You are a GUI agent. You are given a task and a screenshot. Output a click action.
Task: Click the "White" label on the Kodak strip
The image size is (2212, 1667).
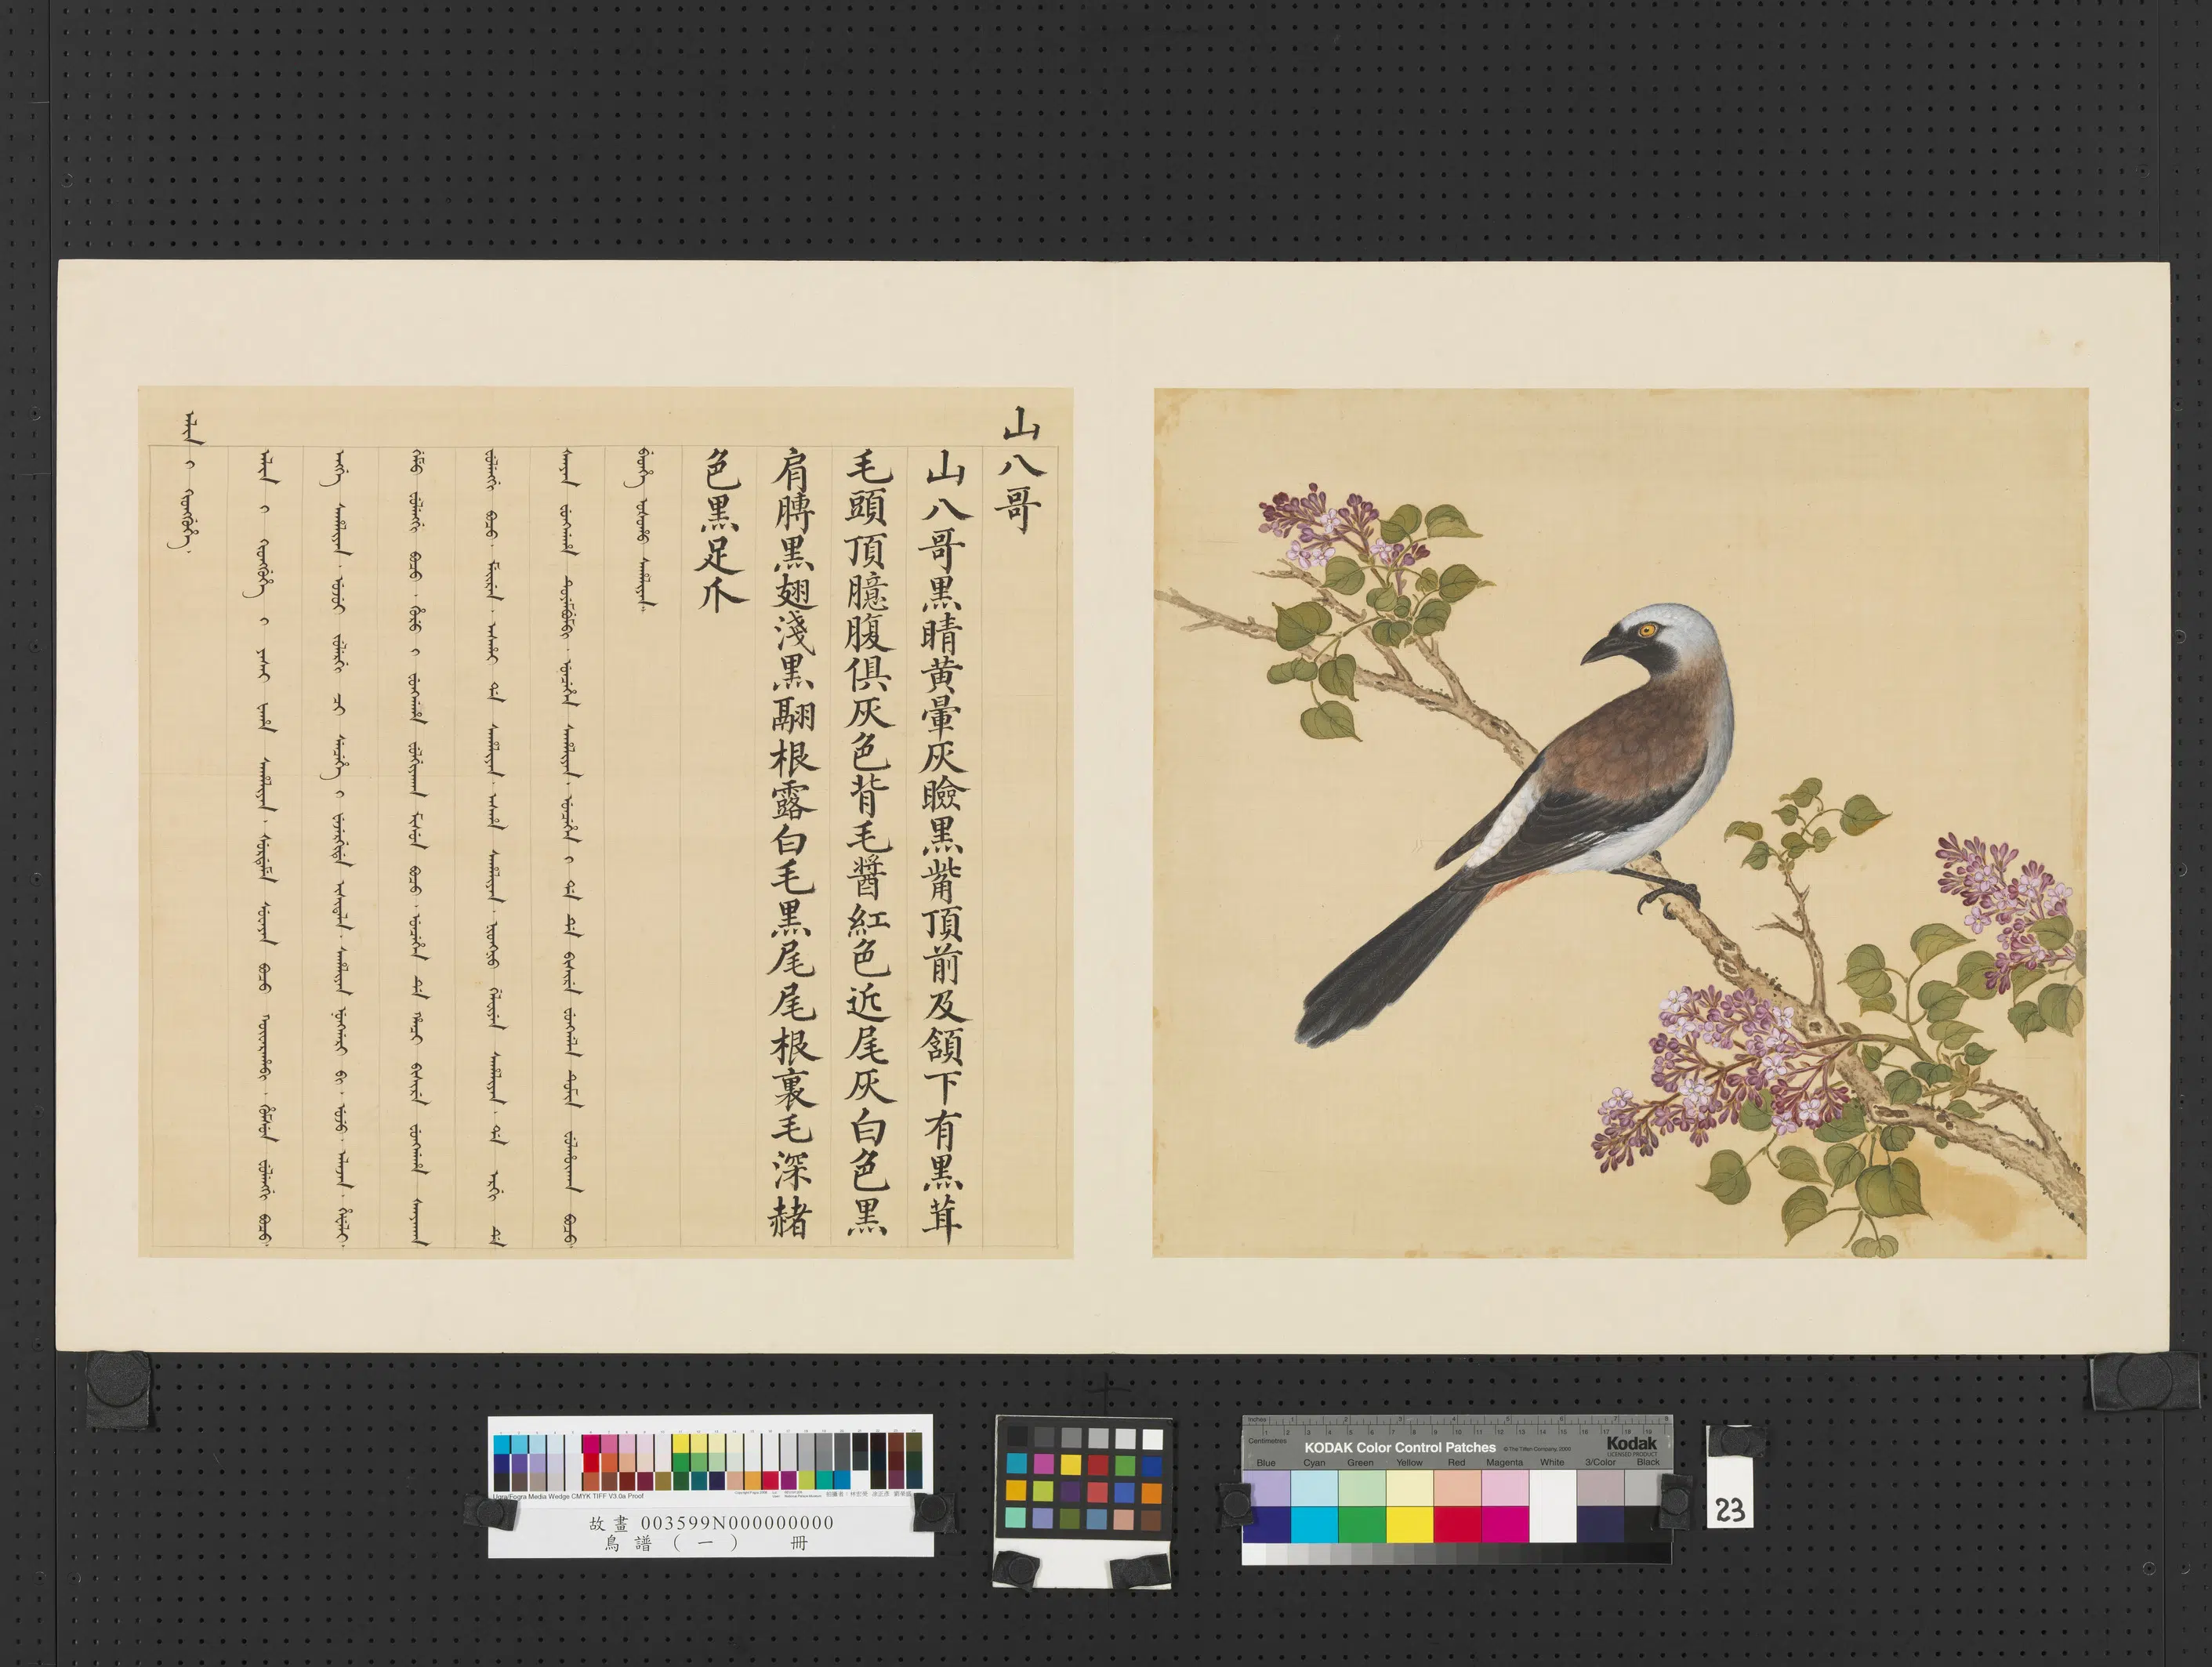(1552, 1462)
